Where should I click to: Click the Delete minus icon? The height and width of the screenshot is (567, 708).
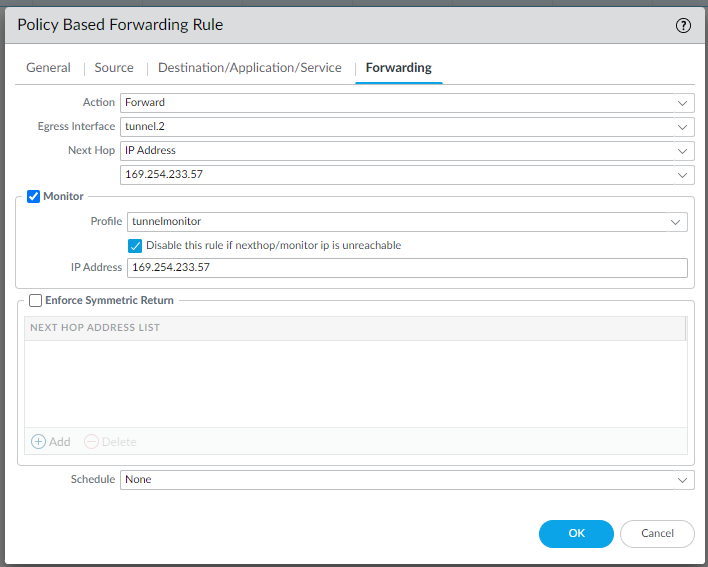tap(91, 441)
